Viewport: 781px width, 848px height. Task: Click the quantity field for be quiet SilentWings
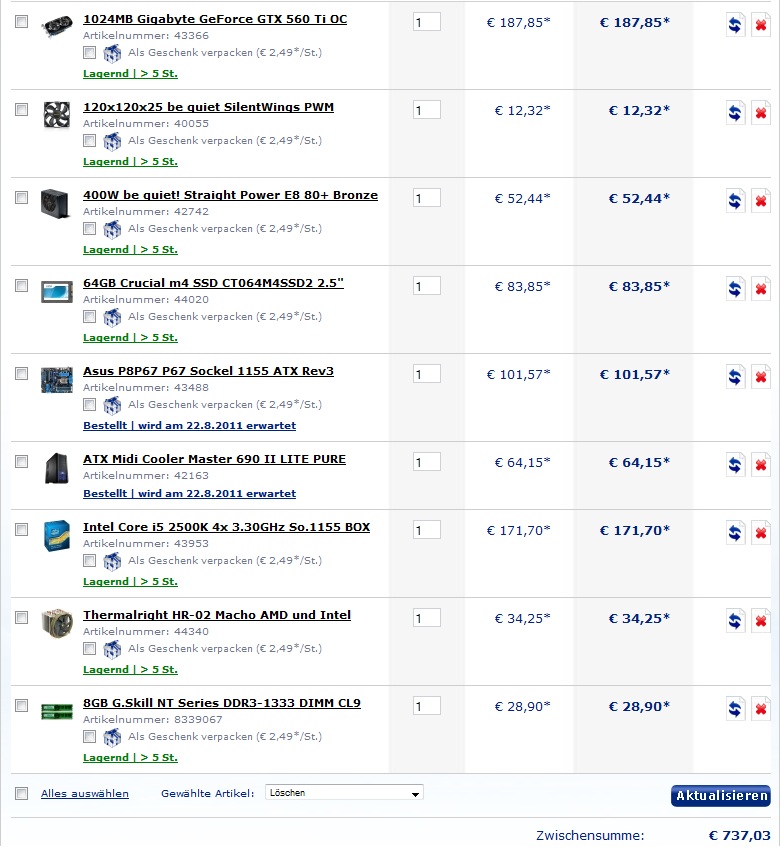pos(427,110)
